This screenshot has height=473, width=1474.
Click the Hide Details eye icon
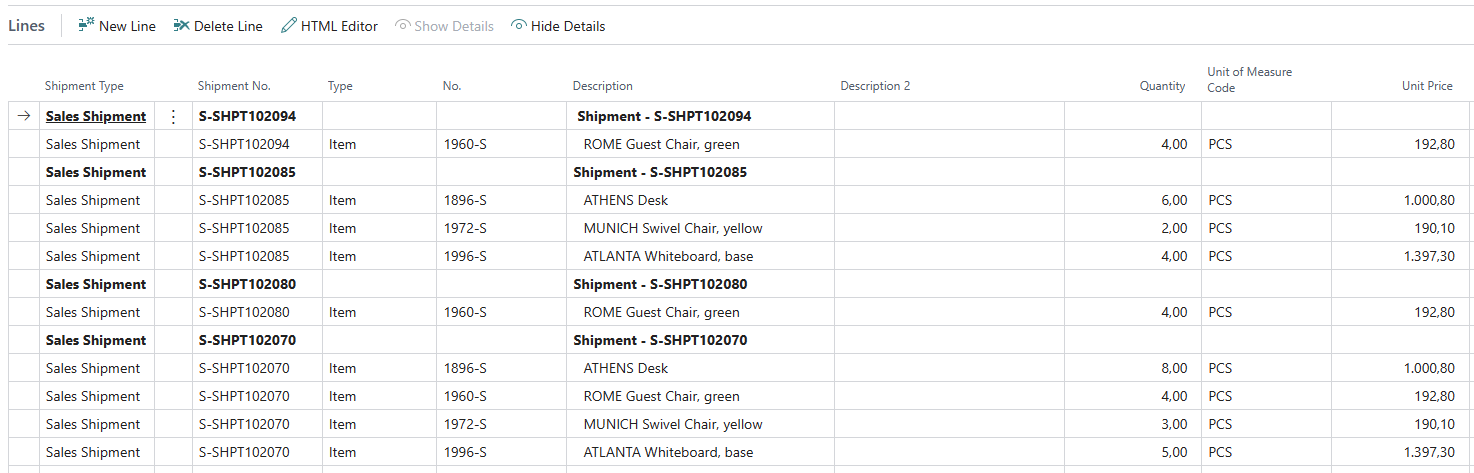[x=518, y=25]
